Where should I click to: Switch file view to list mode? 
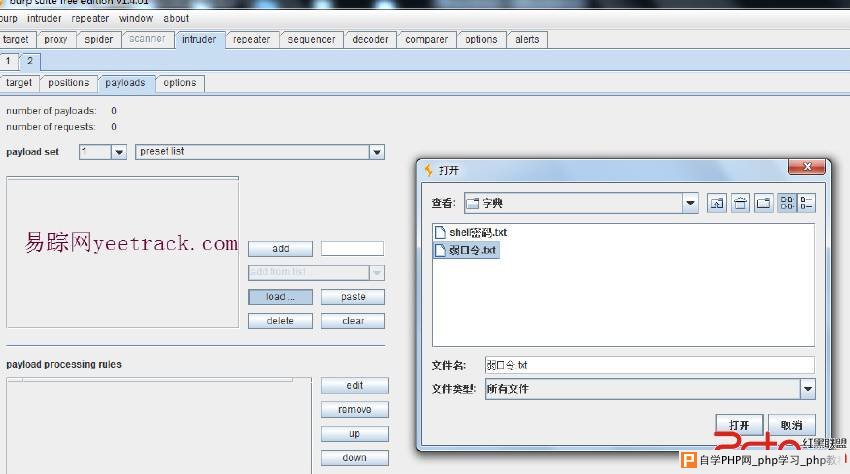pos(787,203)
